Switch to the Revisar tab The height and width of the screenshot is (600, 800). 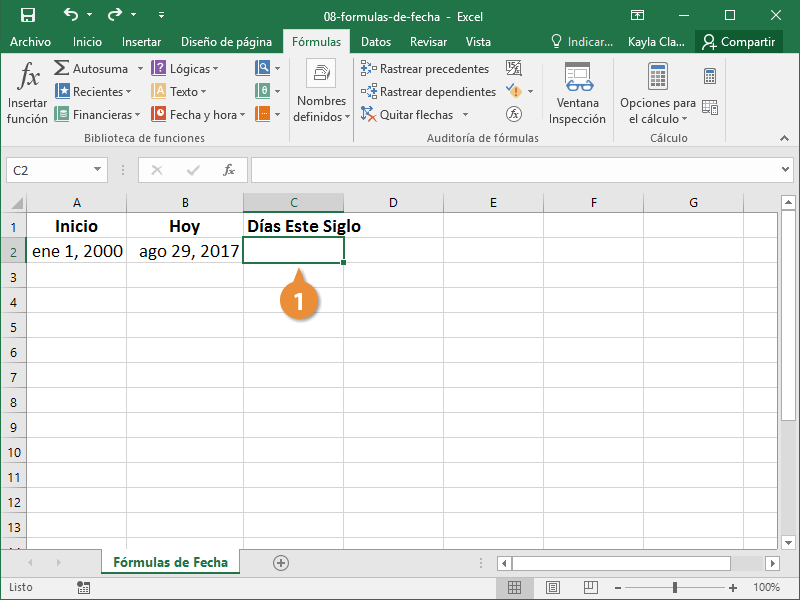(x=428, y=42)
